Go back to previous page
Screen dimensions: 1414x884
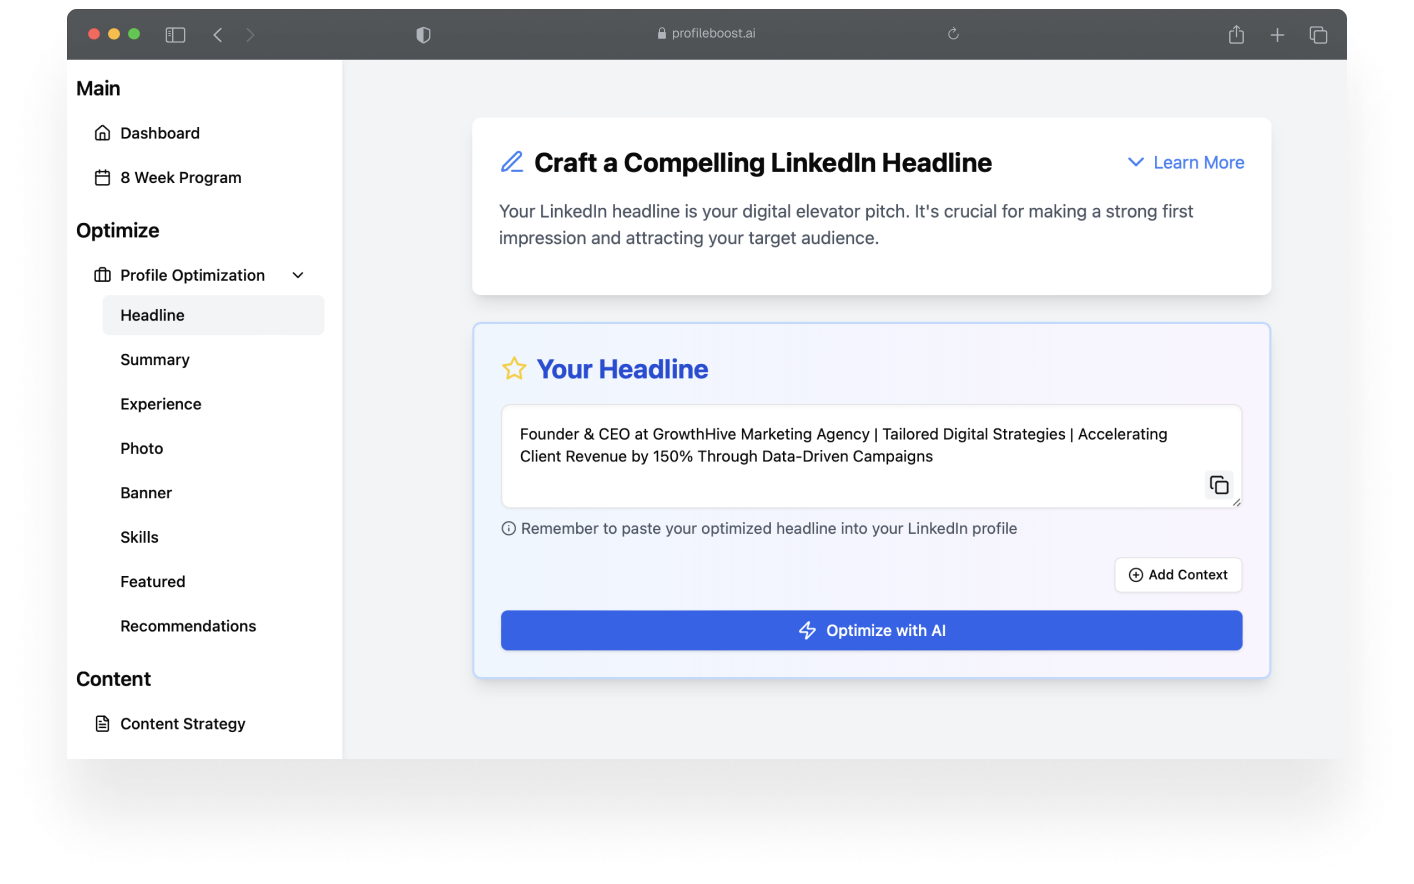click(x=218, y=35)
